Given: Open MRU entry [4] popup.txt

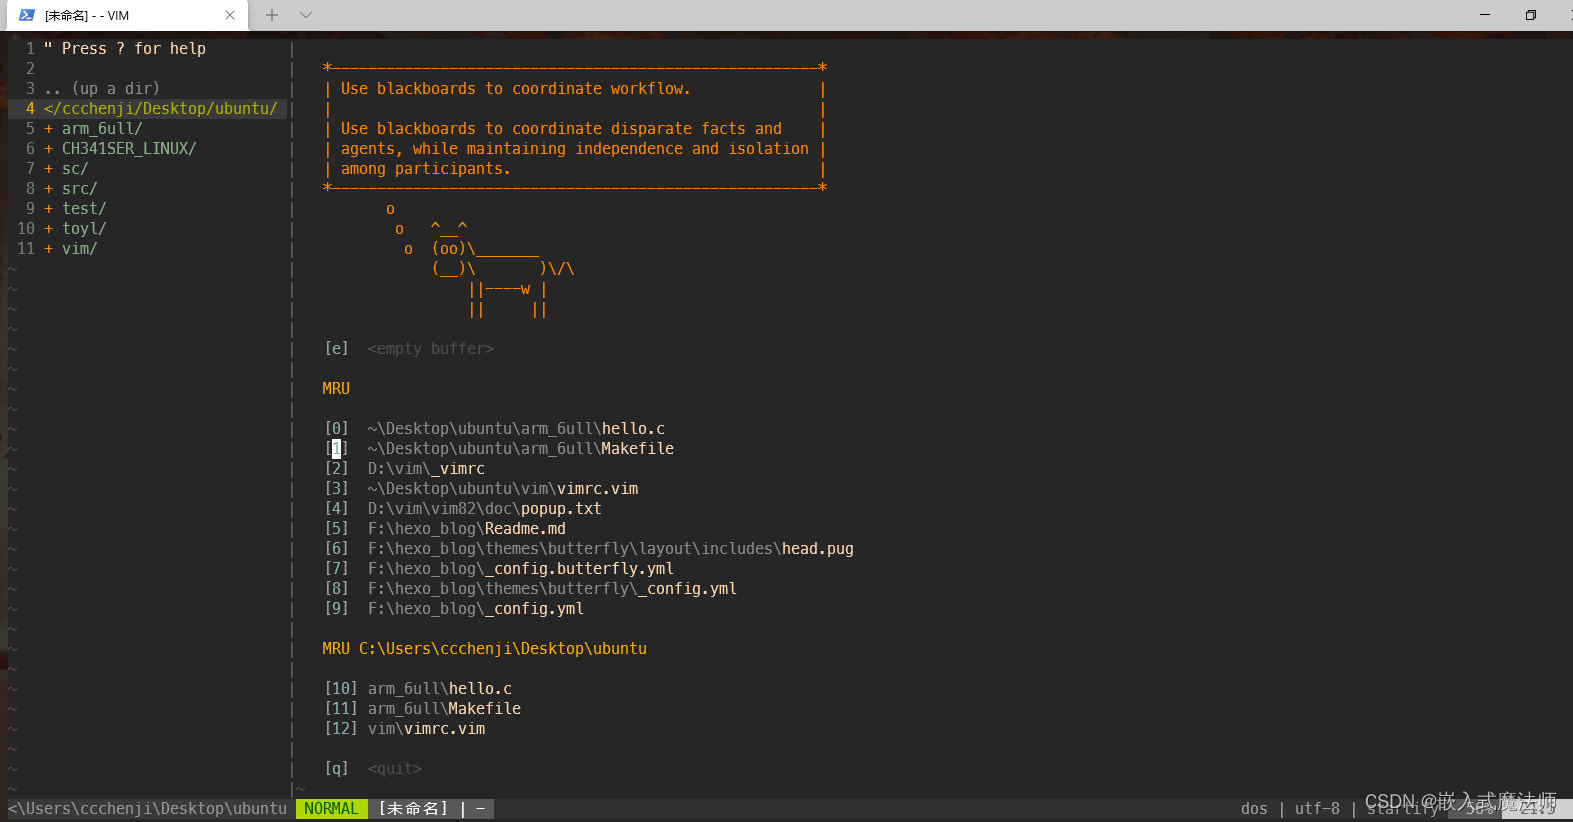Looking at the screenshot, I should (463, 508).
